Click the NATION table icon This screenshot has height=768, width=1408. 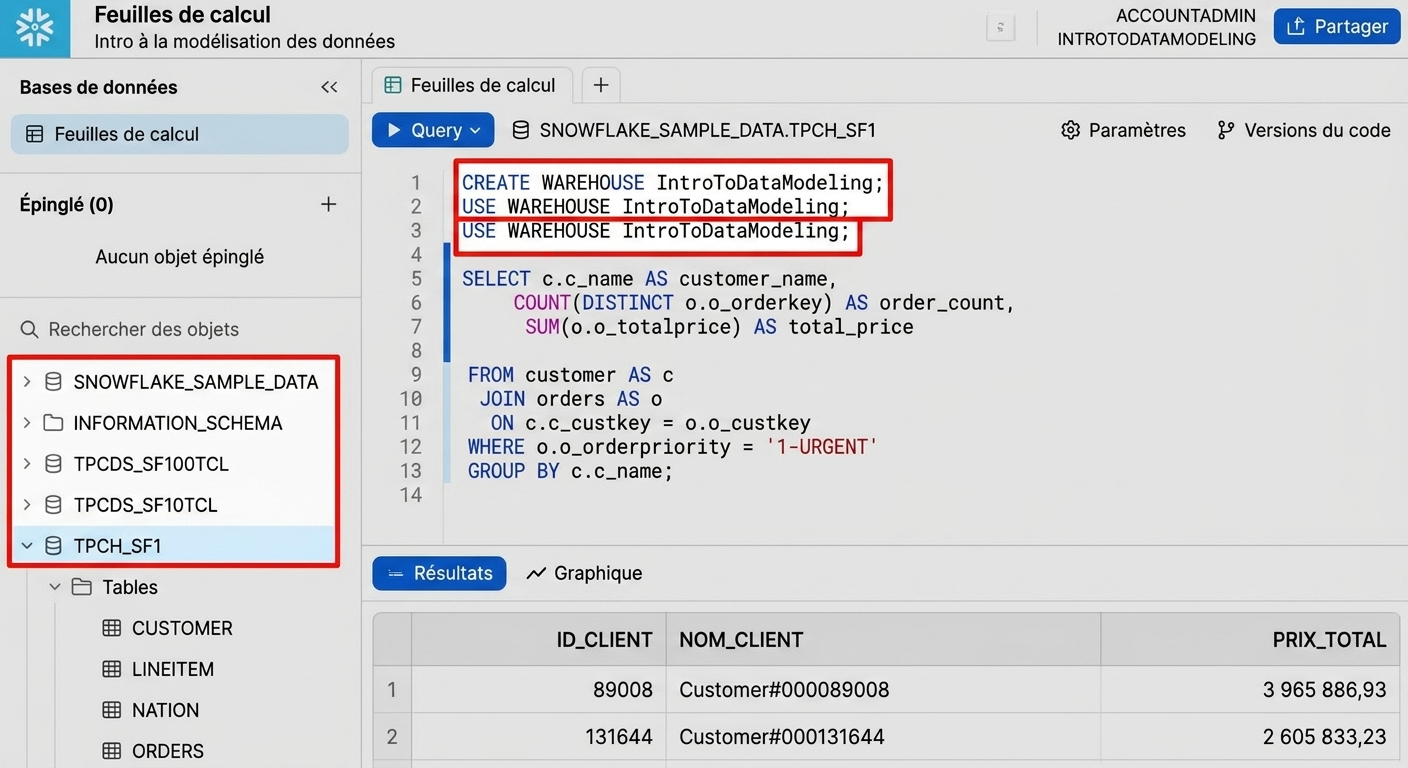(x=112, y=710)
